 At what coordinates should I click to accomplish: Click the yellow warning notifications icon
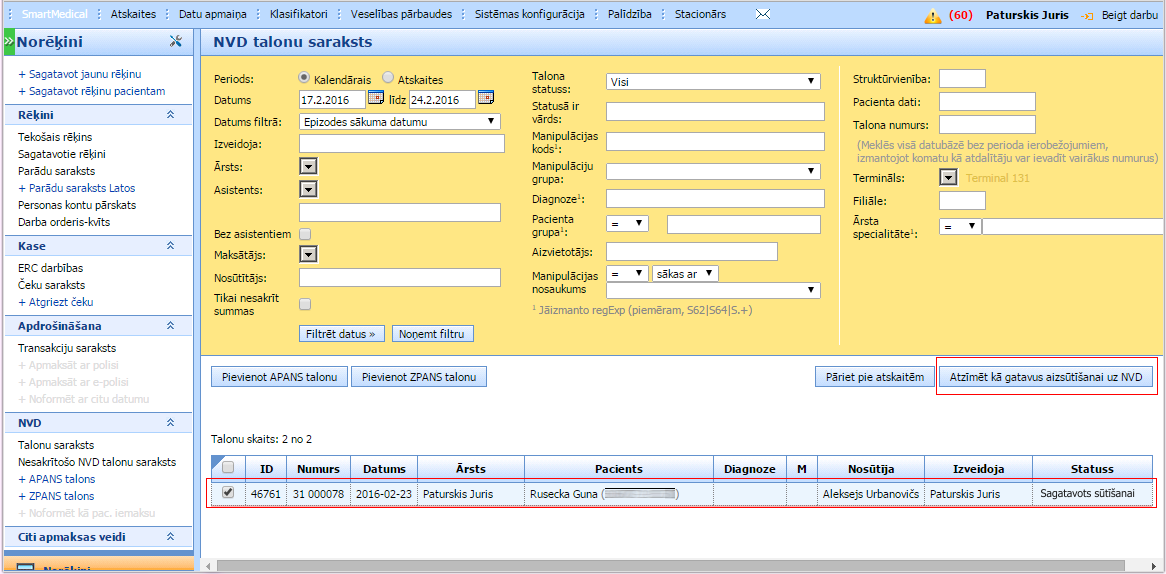coord(933,16)
